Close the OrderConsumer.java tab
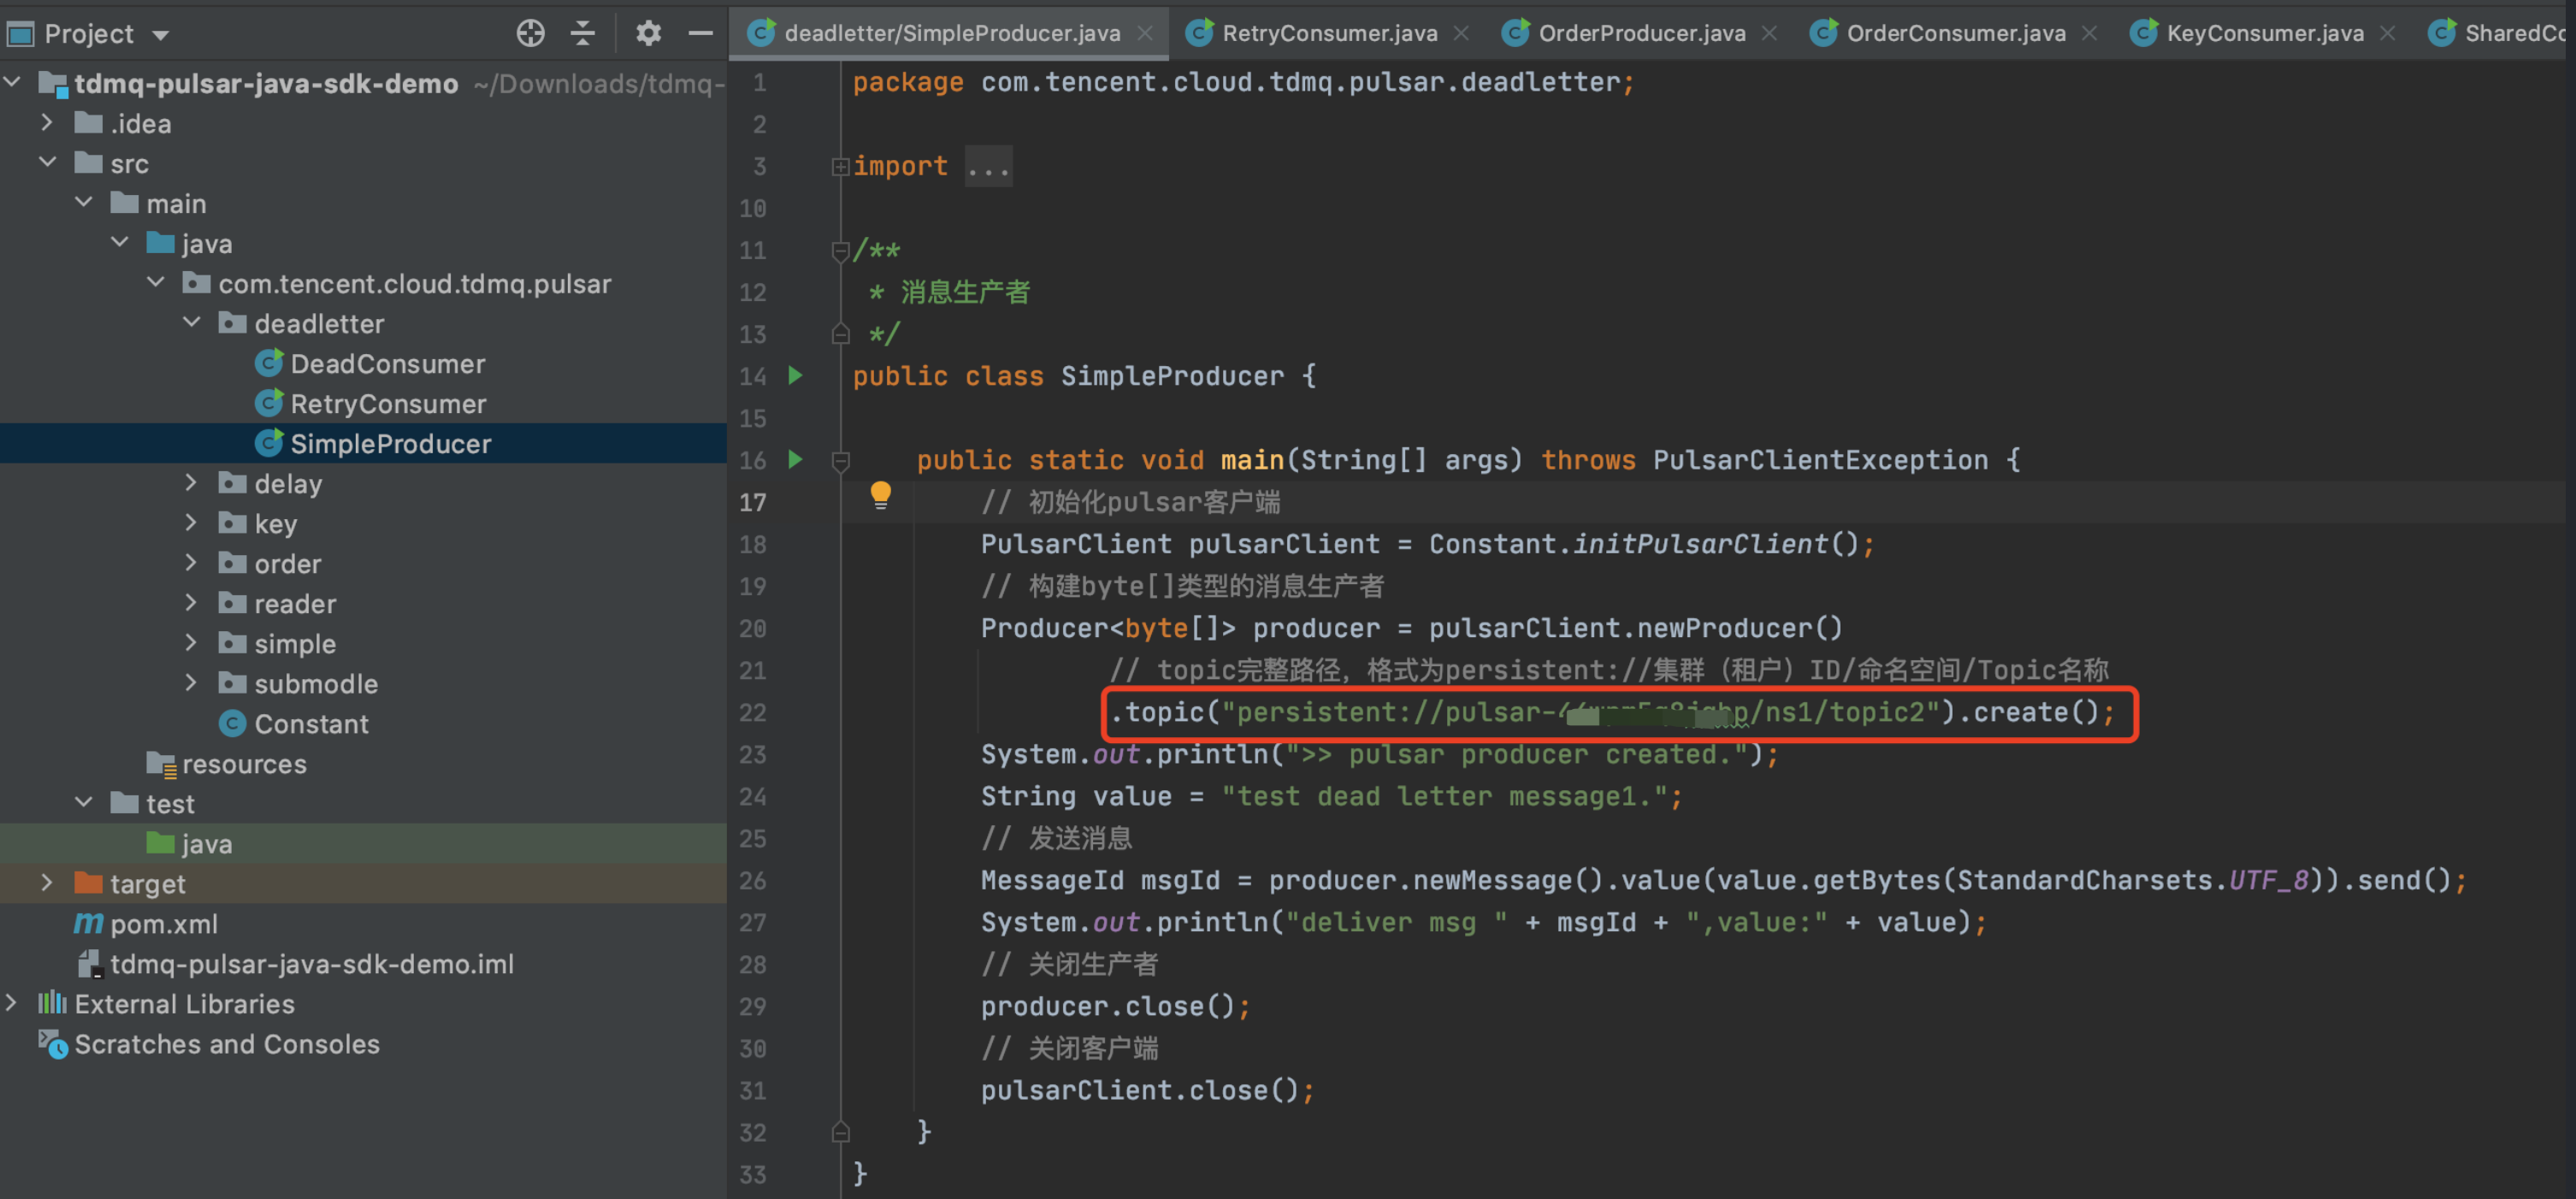This screenshot has height=1199, width=2576. tap(2089, 33)
